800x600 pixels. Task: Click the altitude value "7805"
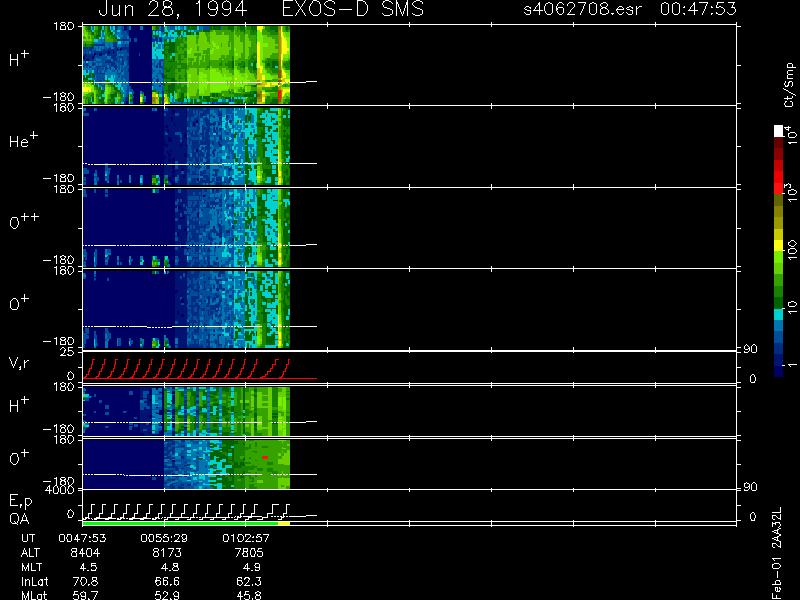tap(248, 553)
